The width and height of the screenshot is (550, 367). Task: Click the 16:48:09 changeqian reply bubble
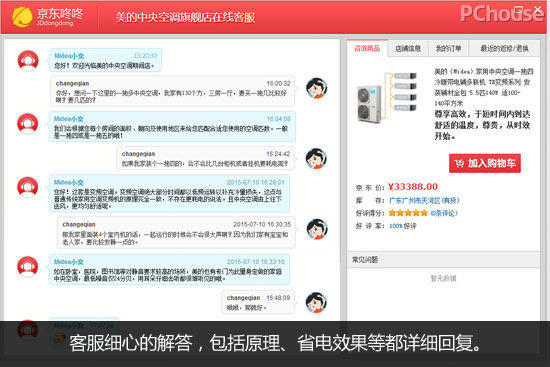[x=258, y=302]
